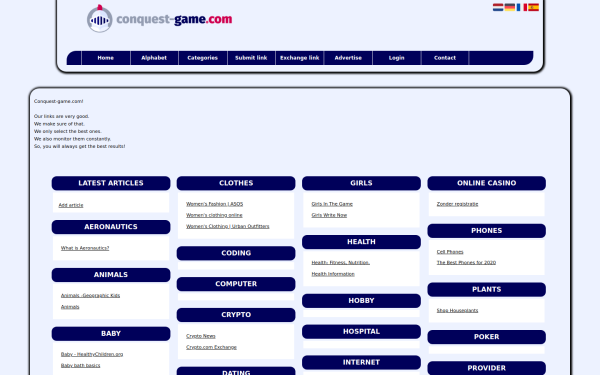Image resolution: width=600 pixels, height=375 pixels.
Task: Open the Poker category header
Action: click(487, 337)
